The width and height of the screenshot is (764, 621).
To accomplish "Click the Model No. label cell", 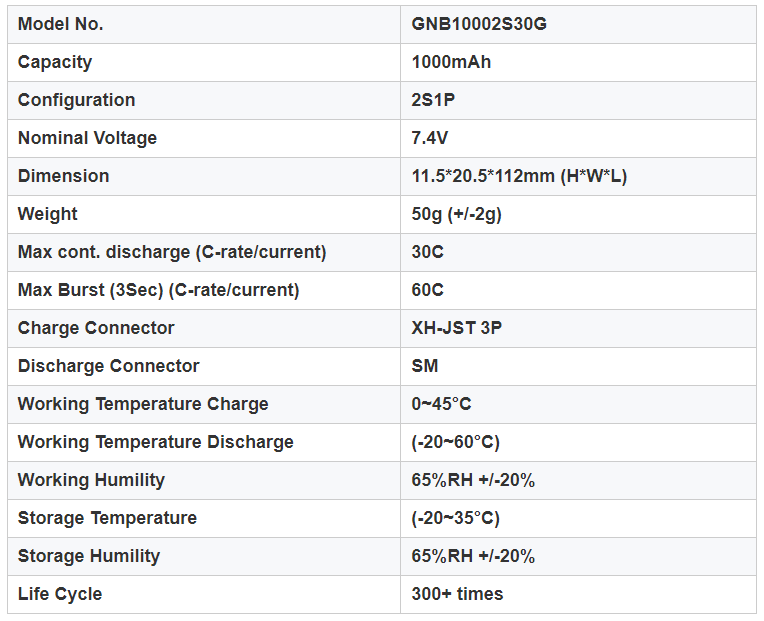I will pyautogui.click(x=61, y=24).
